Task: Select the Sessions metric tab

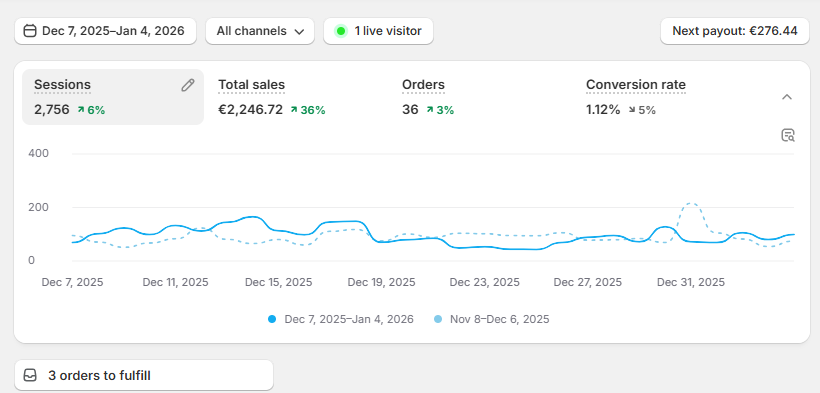Action: click(x=113, y=97)
